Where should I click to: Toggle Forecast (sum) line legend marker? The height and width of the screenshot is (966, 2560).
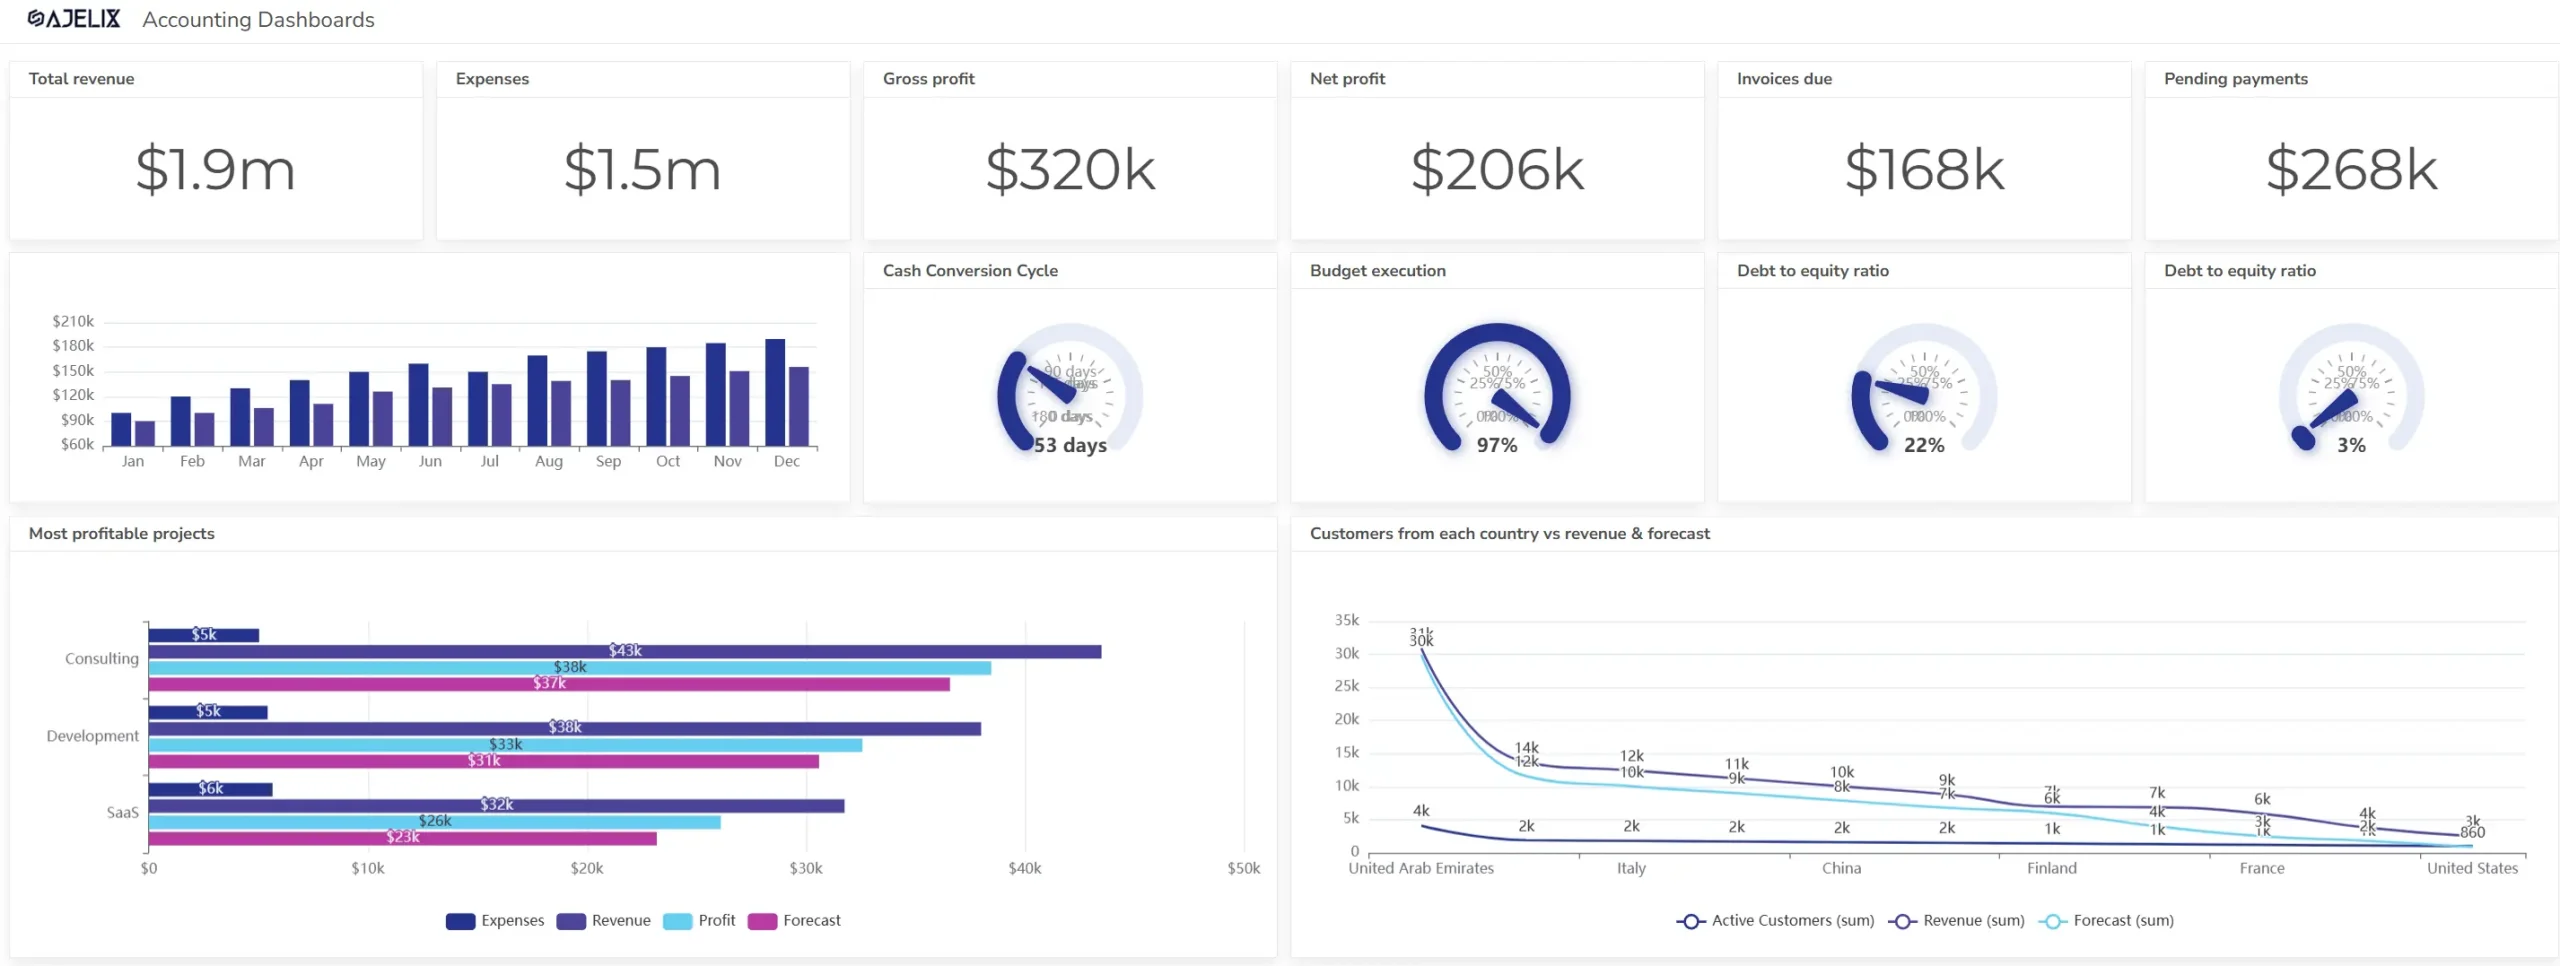2052,921
